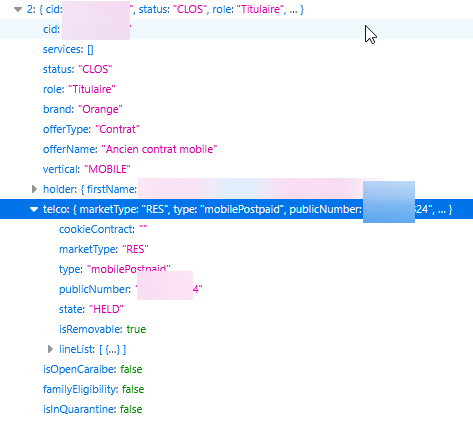Select the isInQuarantine false row

[x=236, y=409]
